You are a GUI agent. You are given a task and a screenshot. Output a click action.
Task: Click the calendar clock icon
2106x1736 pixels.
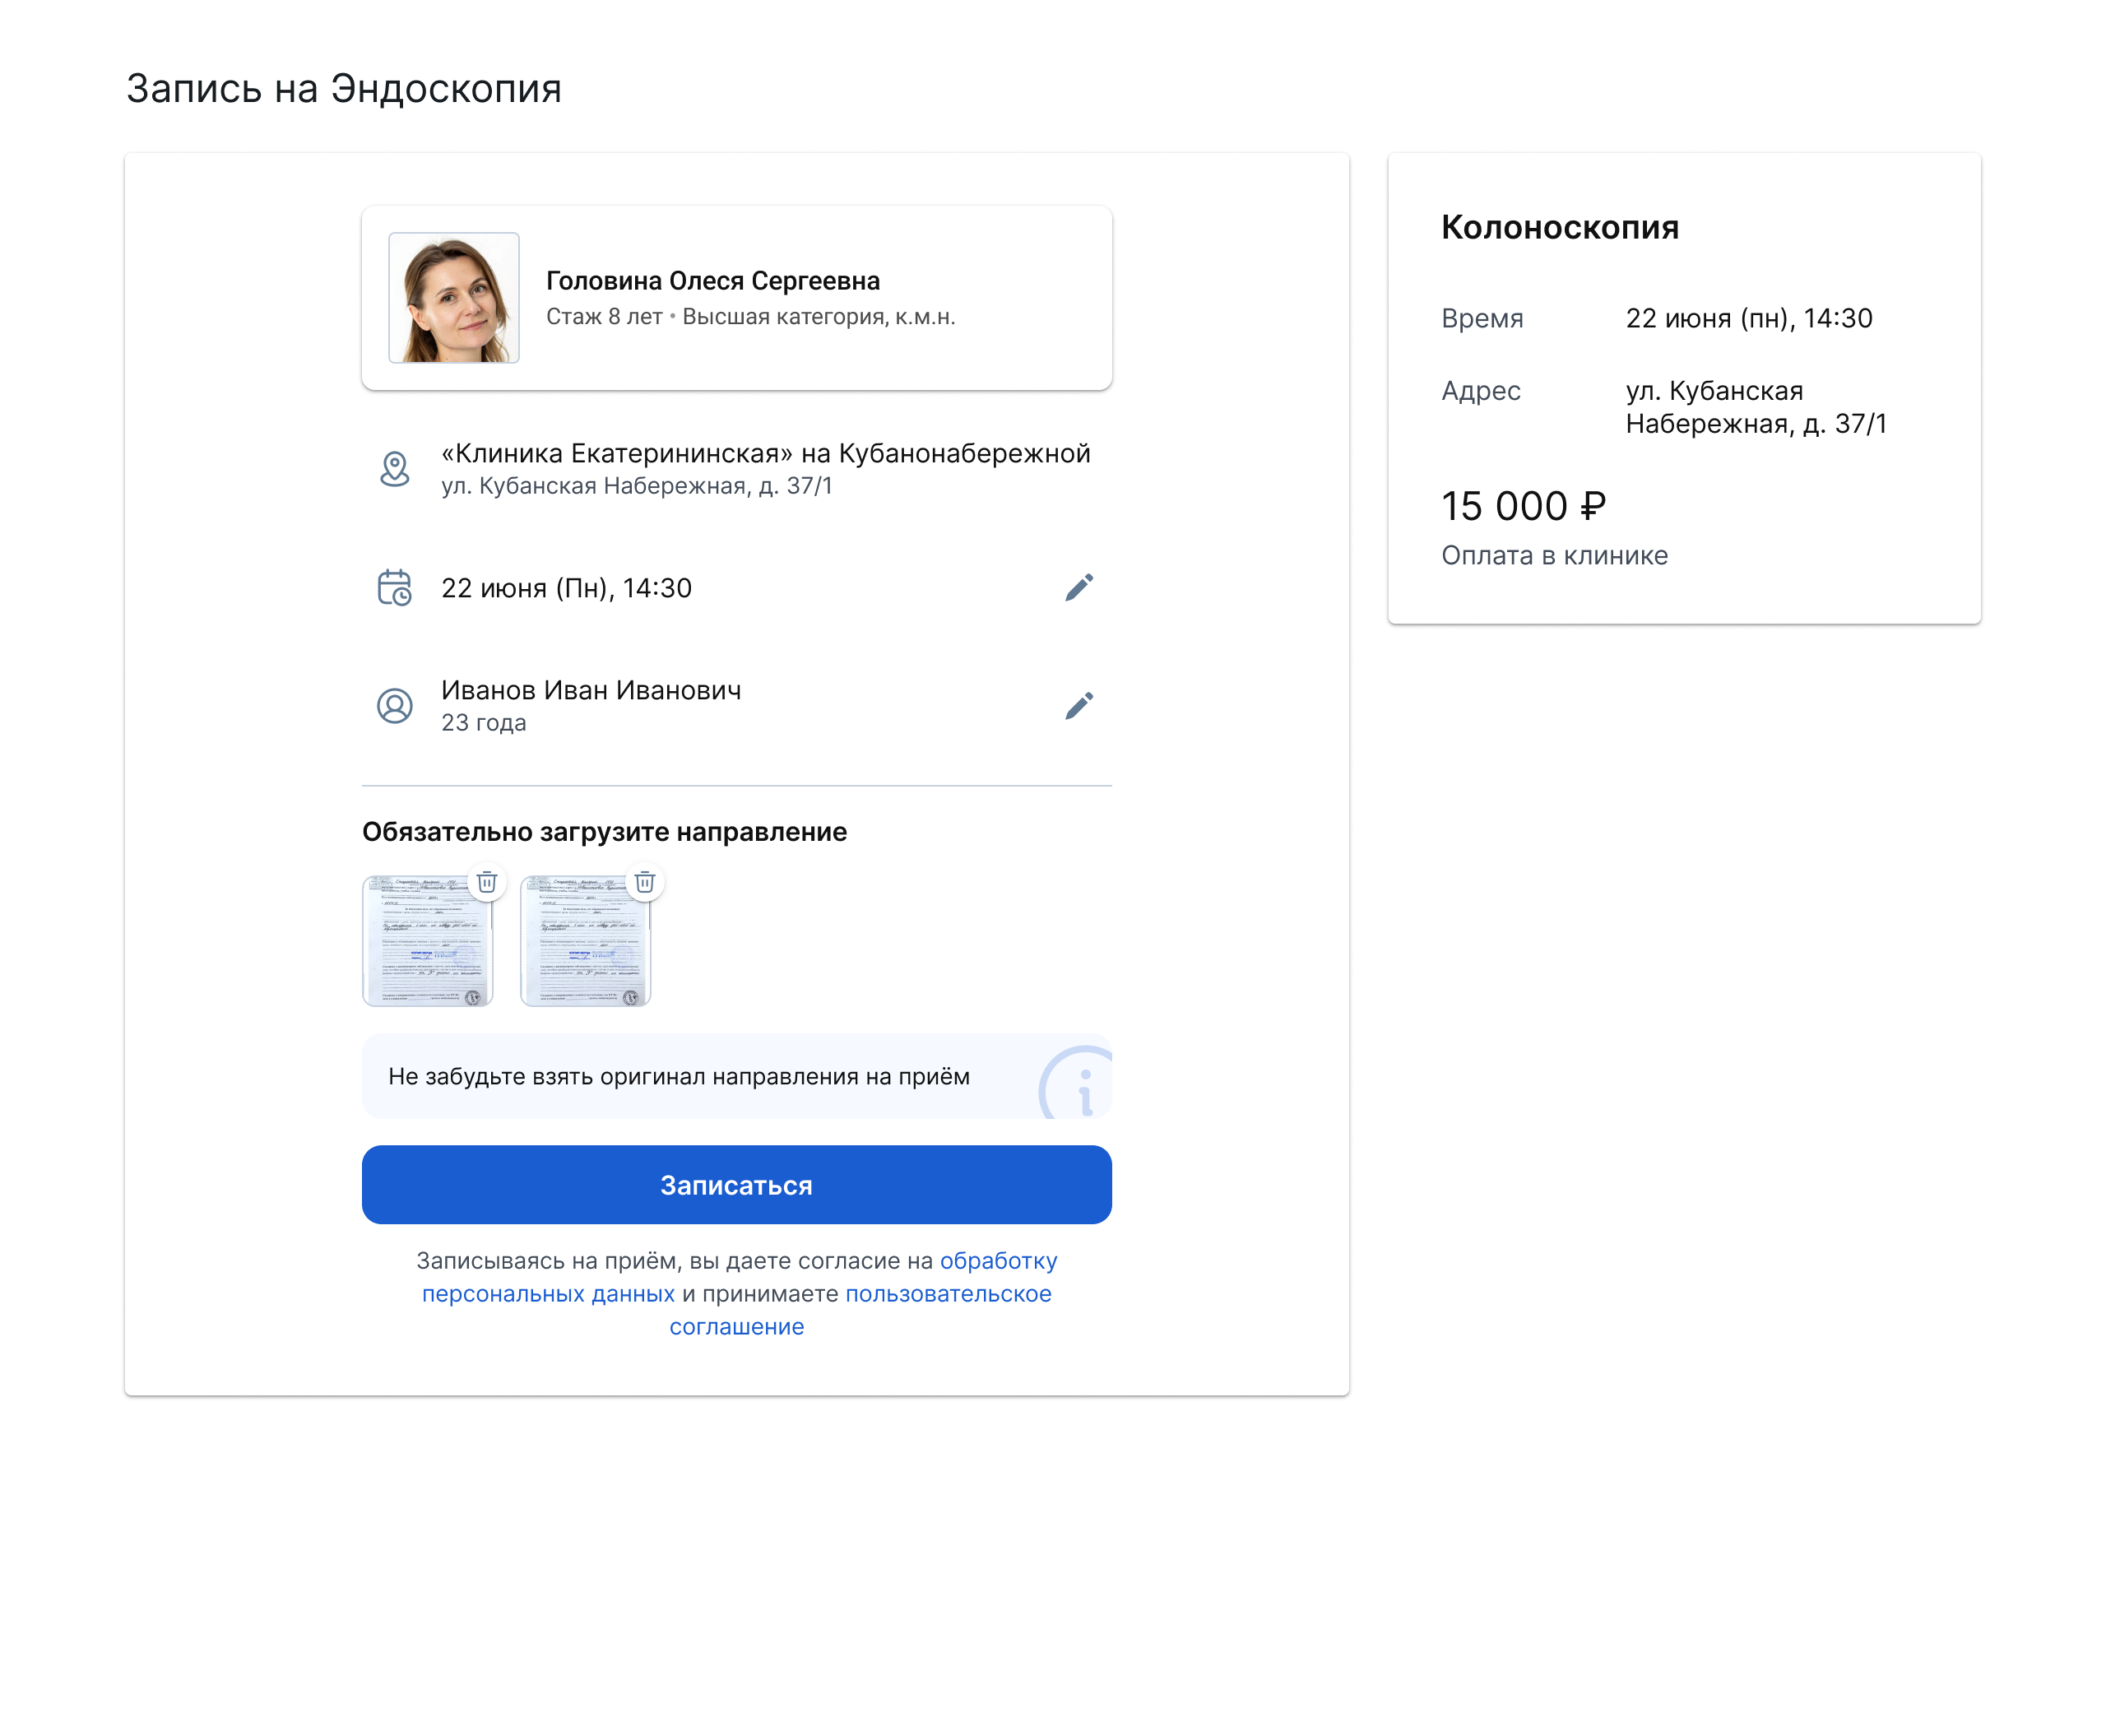(395, 588)
